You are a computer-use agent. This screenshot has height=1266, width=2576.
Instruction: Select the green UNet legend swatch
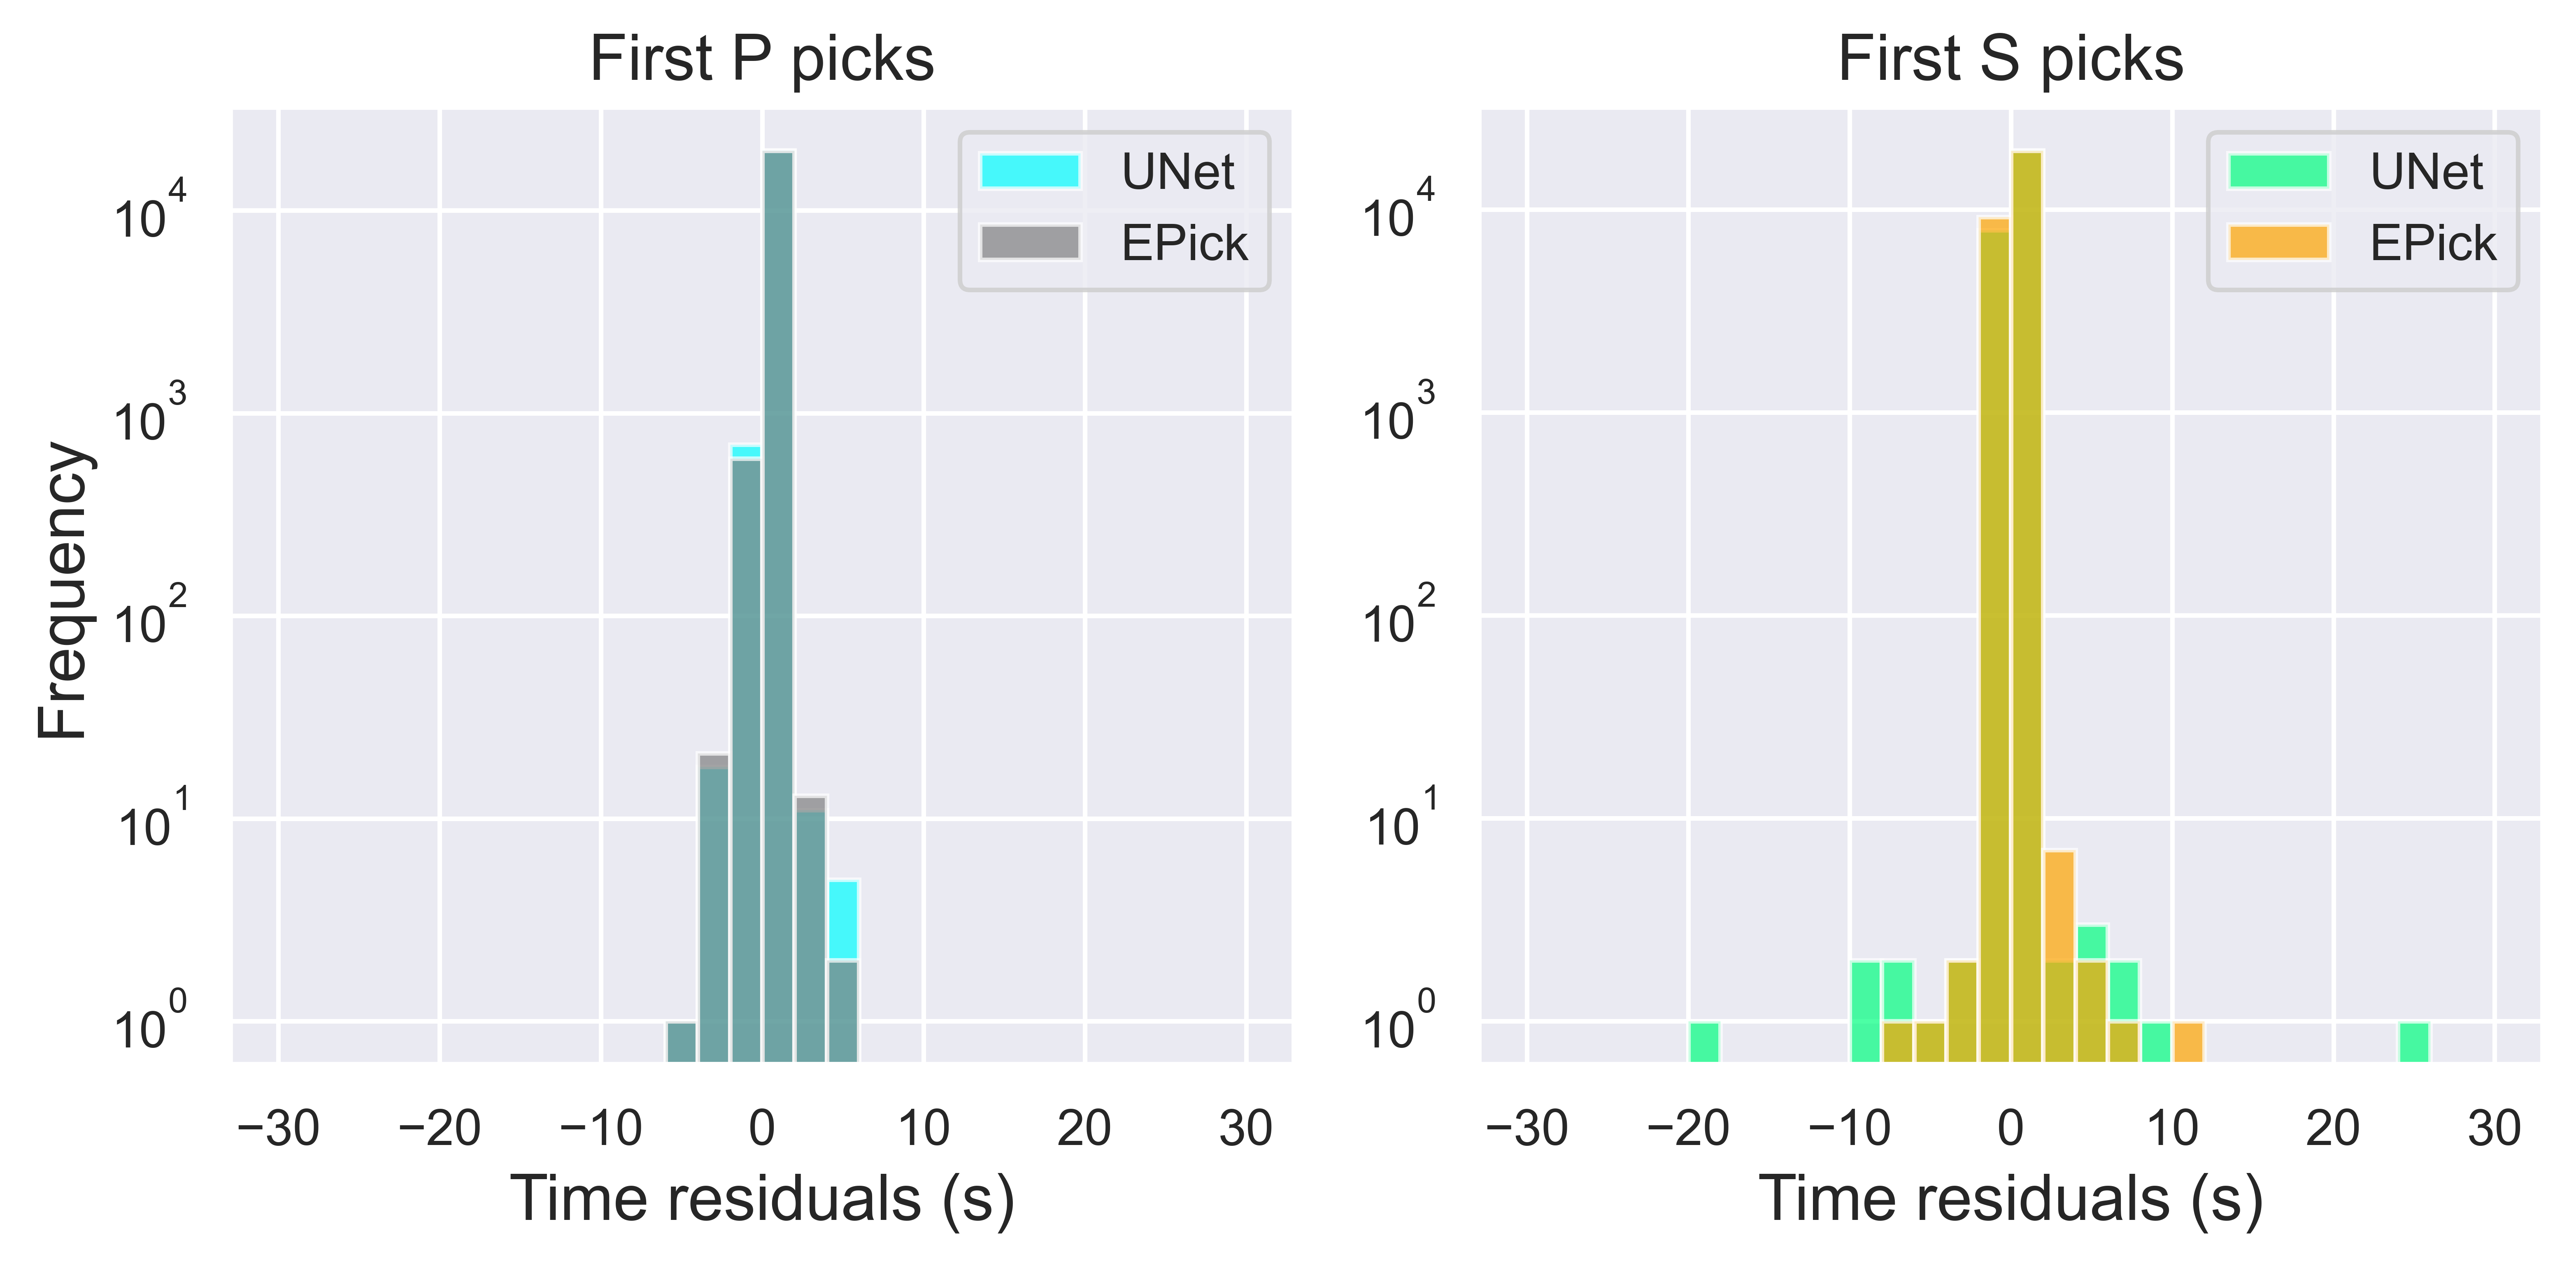coord(2278,171)
